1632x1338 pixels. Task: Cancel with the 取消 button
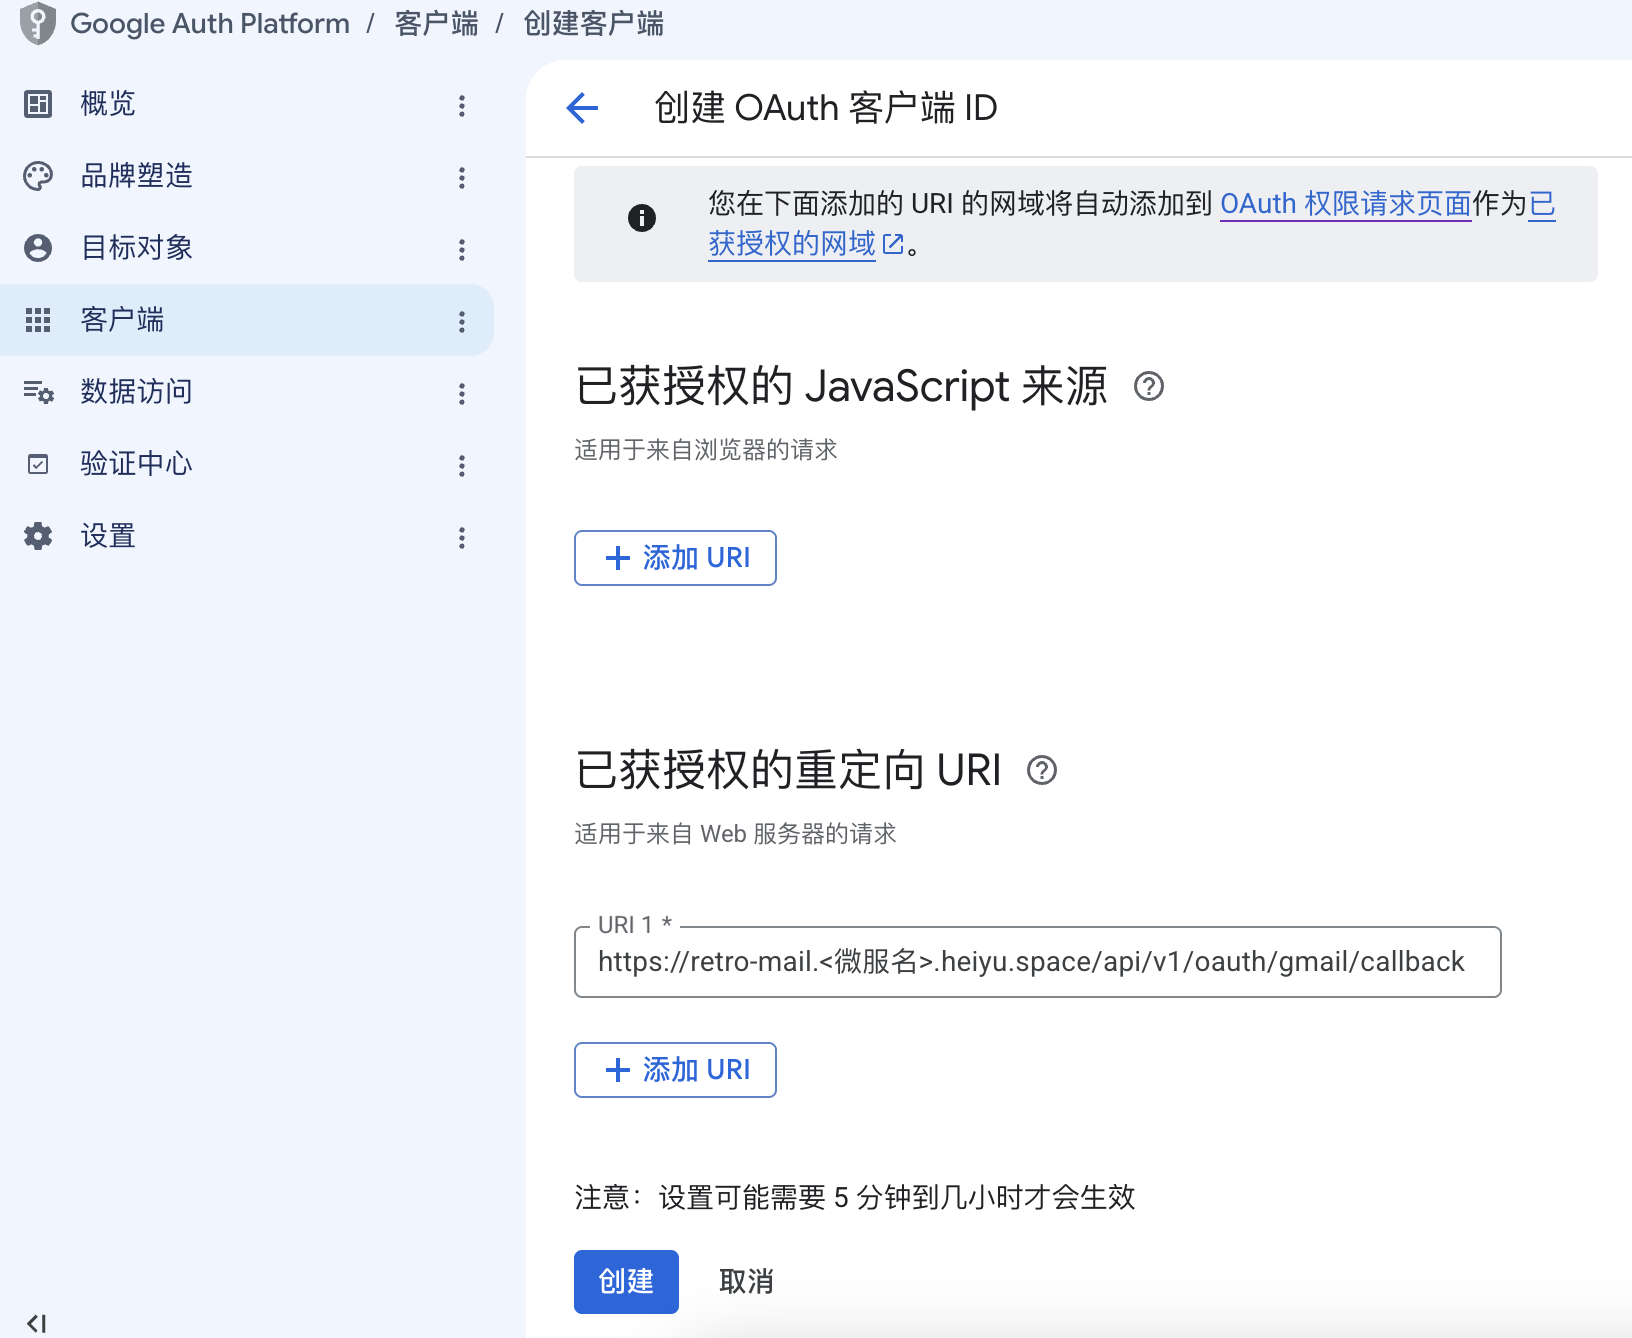point(746,1282)
